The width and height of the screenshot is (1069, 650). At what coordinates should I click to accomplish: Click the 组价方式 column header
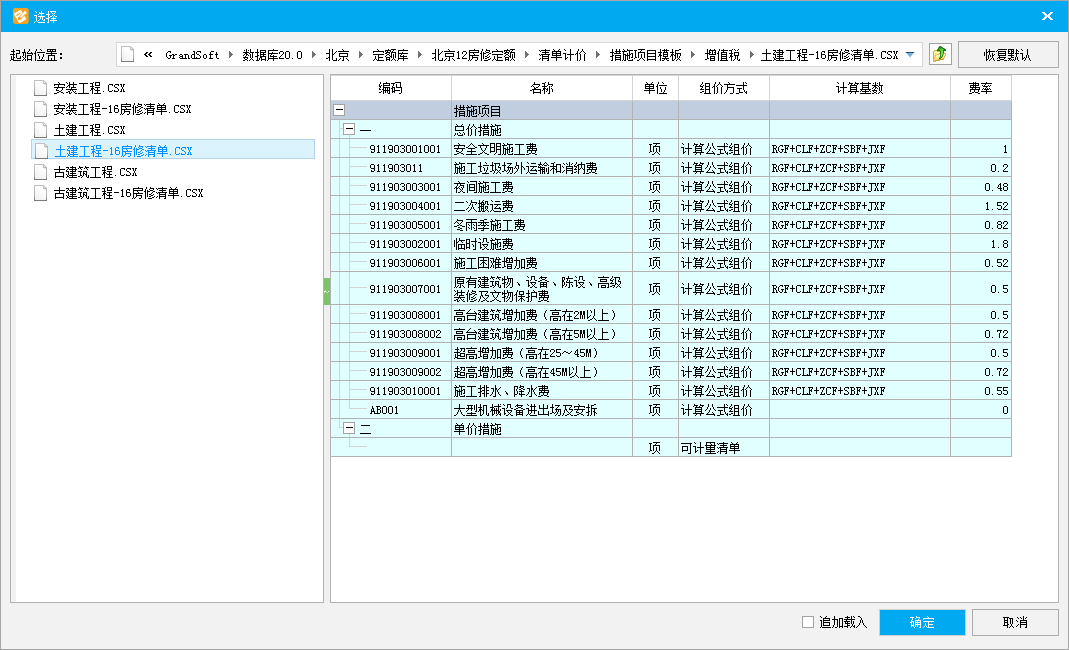pos(723,88)
